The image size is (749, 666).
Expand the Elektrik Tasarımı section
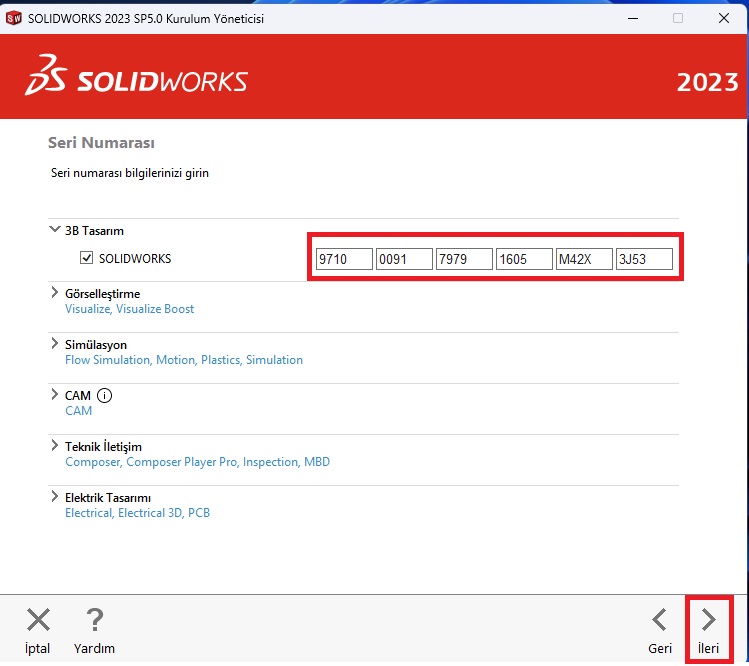pos(54,497)
